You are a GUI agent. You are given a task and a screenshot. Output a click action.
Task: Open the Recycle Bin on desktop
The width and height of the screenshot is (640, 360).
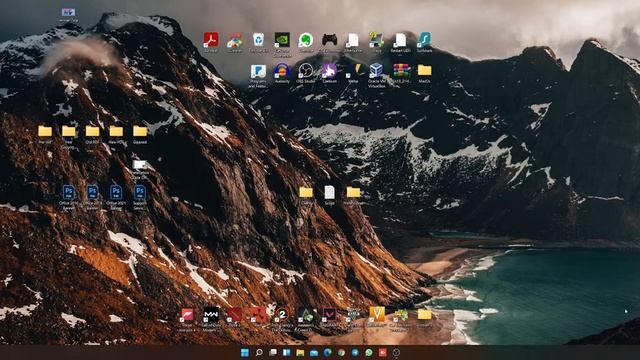(258, 40)
